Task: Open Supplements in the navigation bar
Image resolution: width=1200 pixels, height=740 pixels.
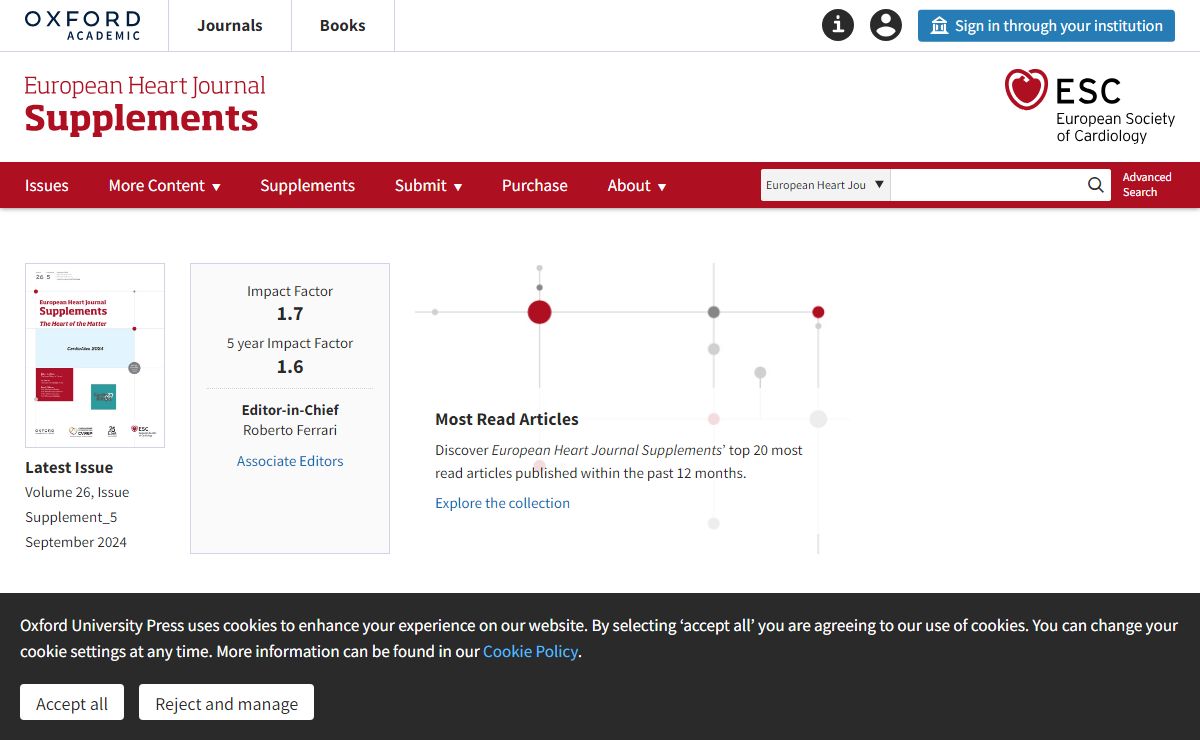Action: (x=308, y=185)
